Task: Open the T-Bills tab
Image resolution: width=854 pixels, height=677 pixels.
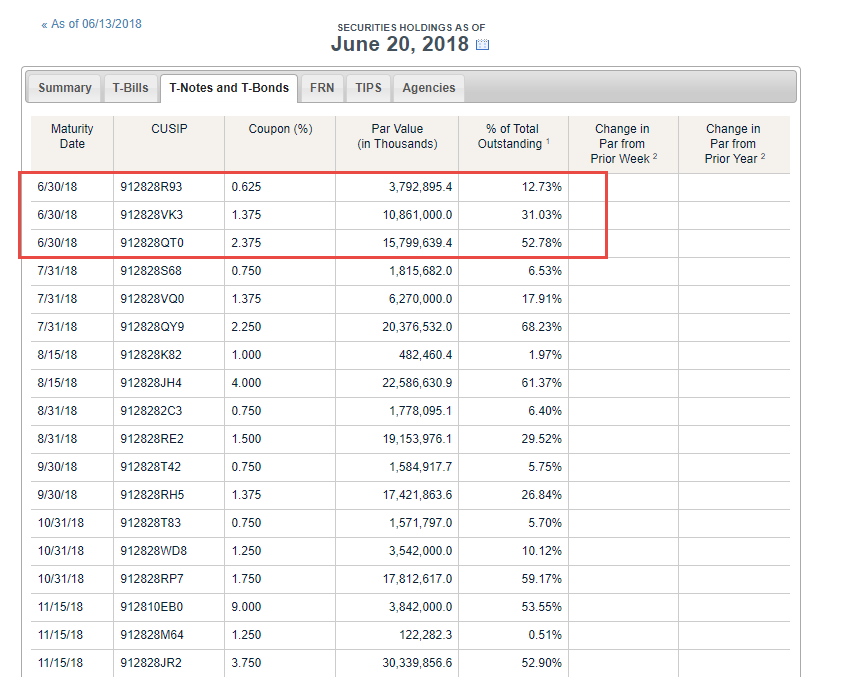Action: click(129, 88)
